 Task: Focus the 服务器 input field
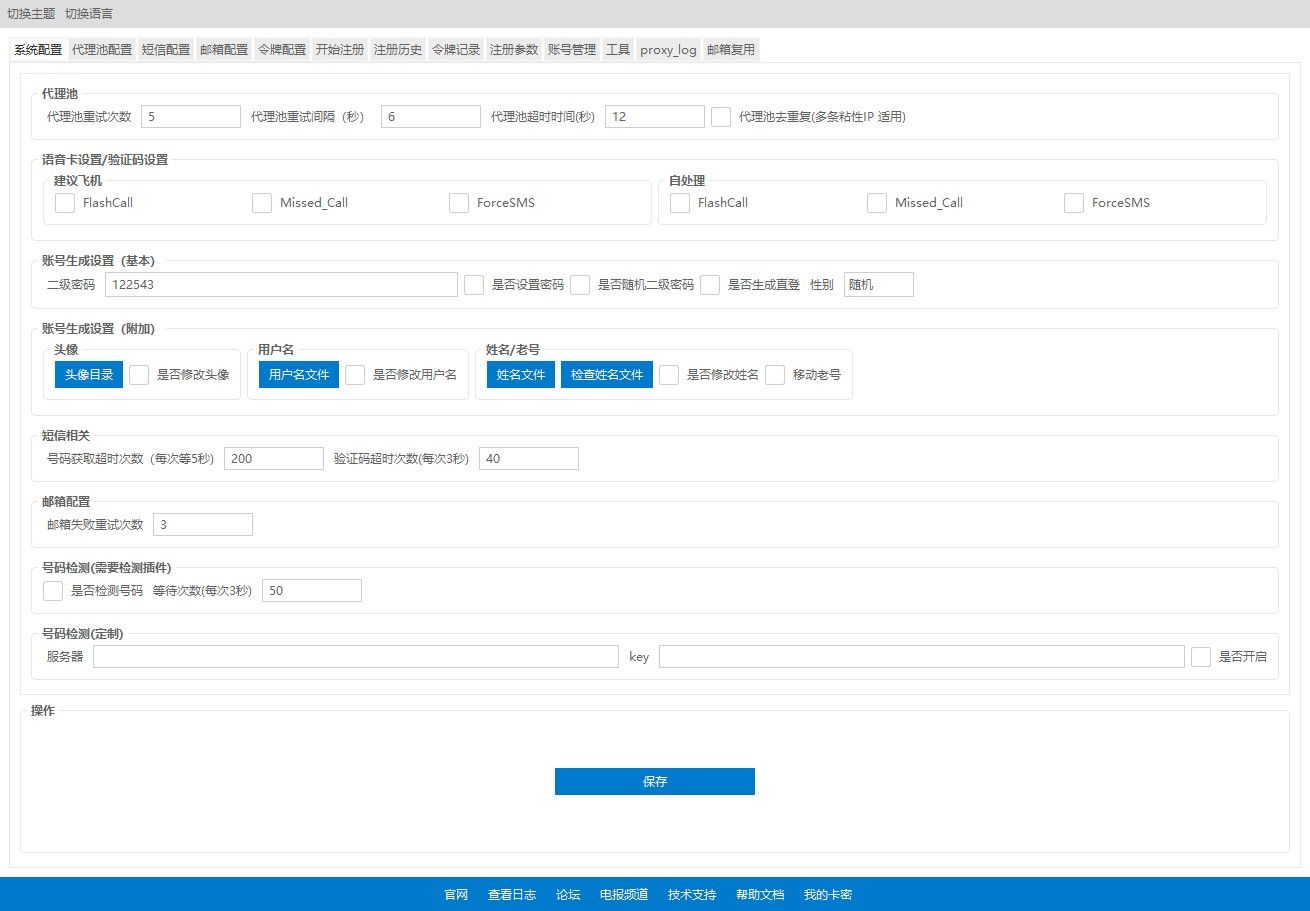click(356, 657)
